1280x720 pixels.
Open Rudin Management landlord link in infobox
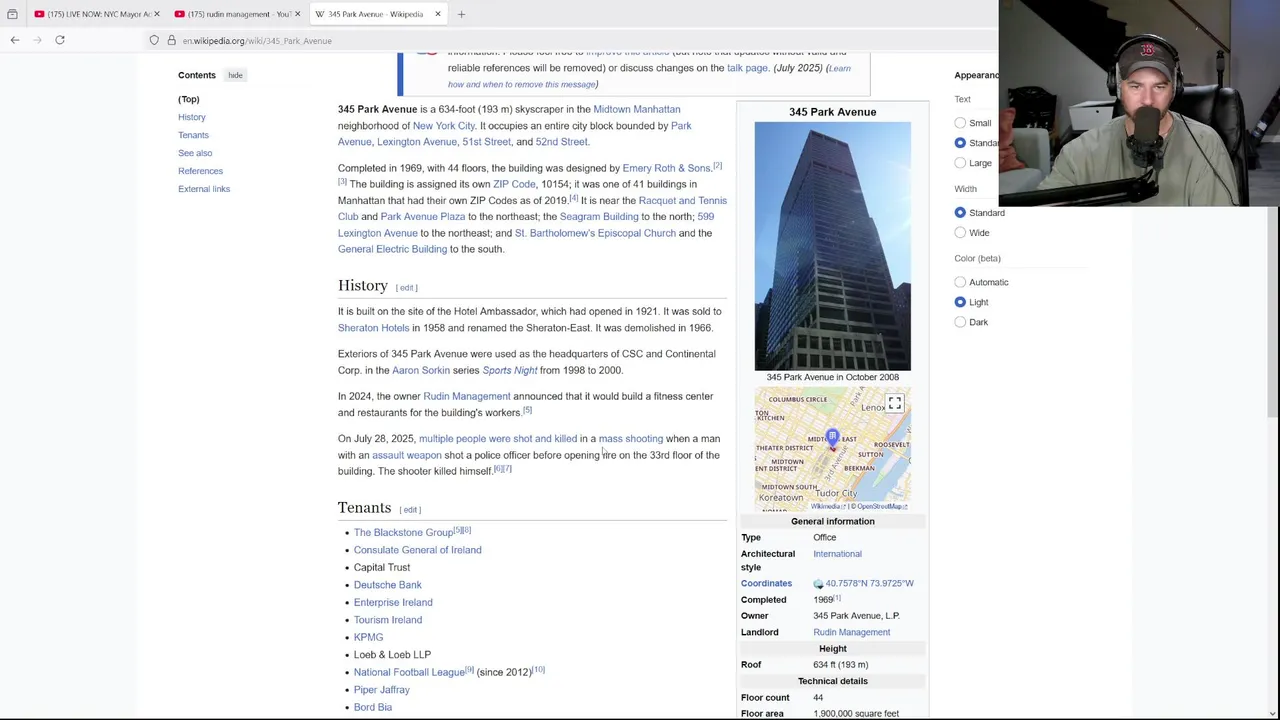tap(851, 632)
